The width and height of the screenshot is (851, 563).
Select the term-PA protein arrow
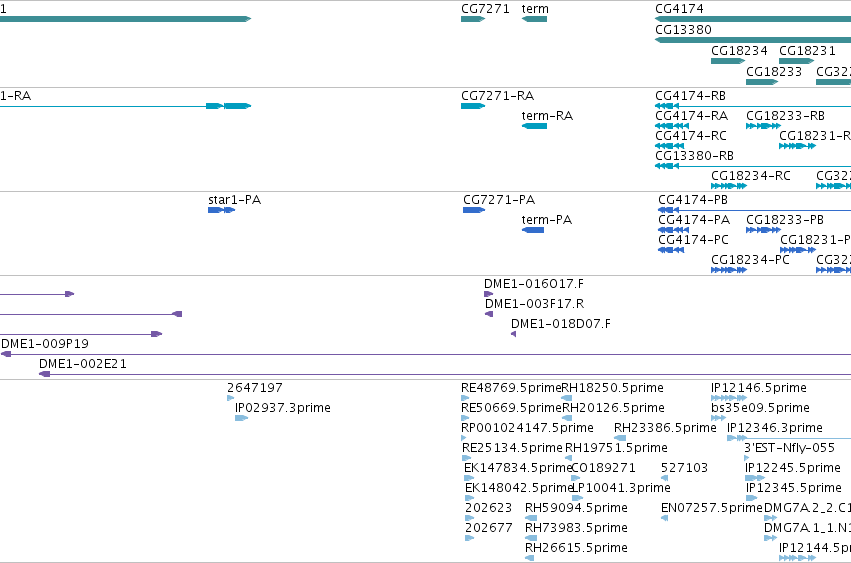click(x=532, y=230)
